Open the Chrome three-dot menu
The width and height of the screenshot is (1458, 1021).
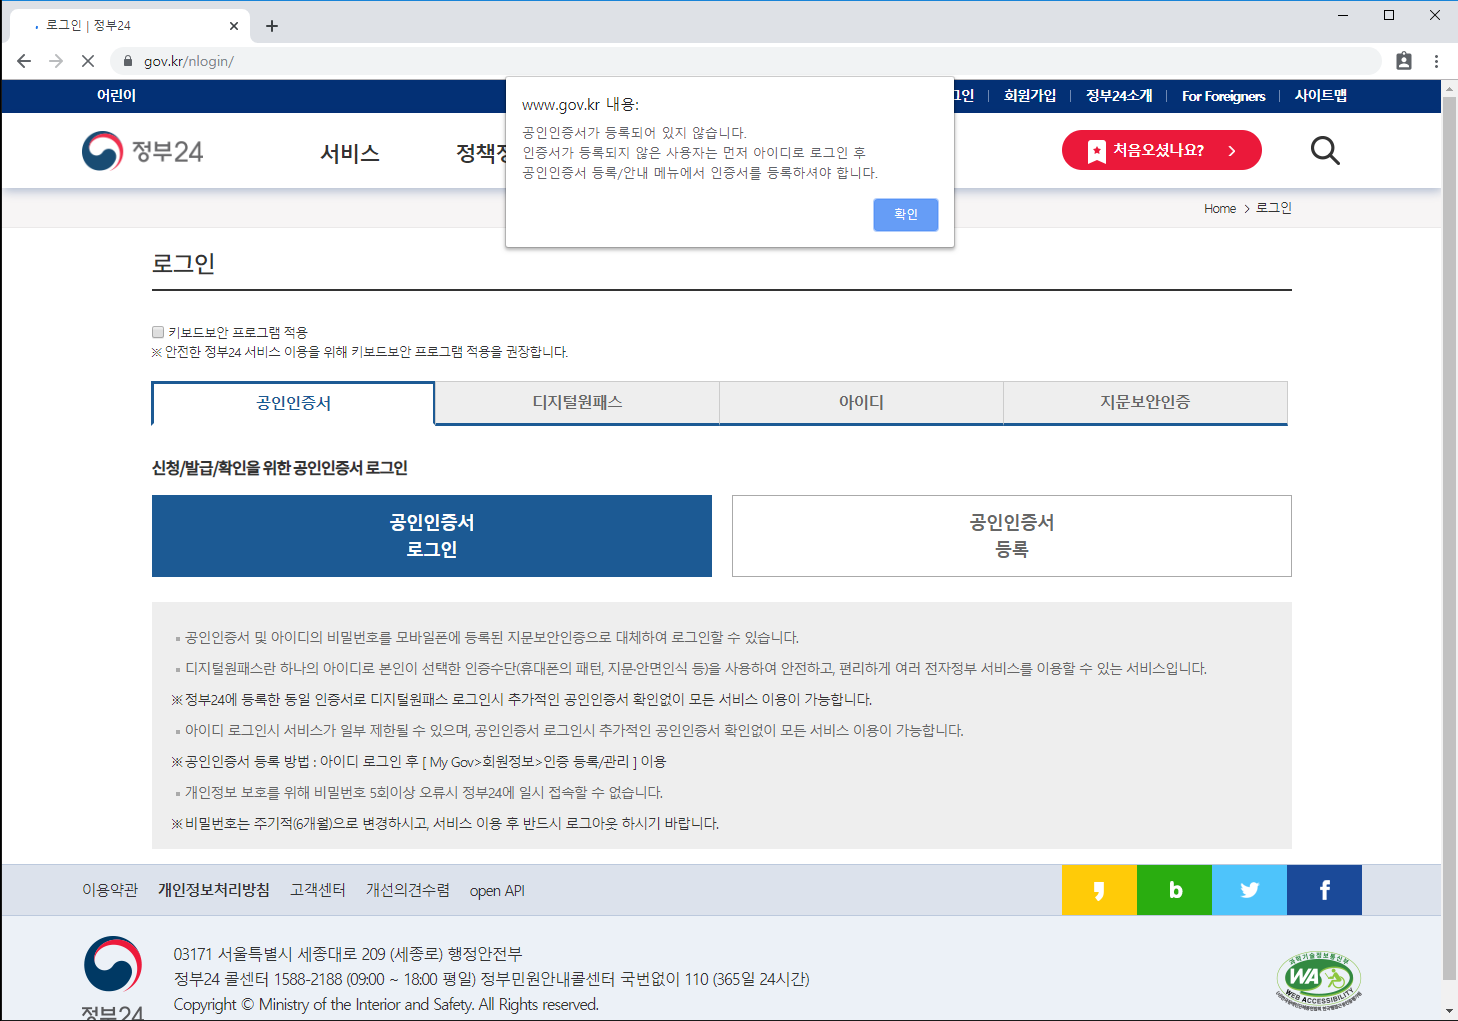pyautogui.click(x=1436, y=61)
